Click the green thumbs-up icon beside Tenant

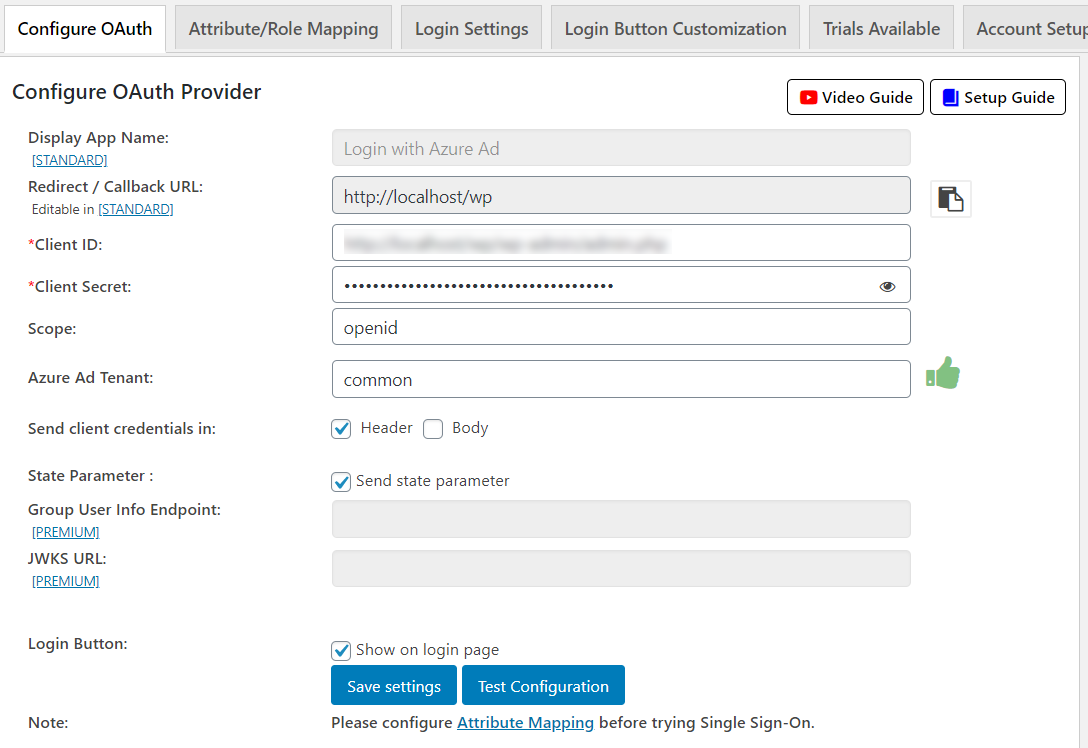pyautogui.click(x=942, y=375)
